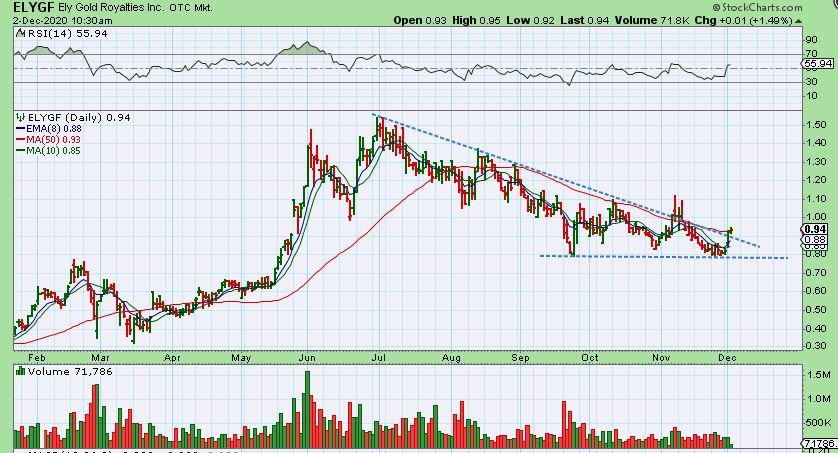Click the 0.60 price axis label
Viewport: 838px width, 453px height.
(816, 291)
